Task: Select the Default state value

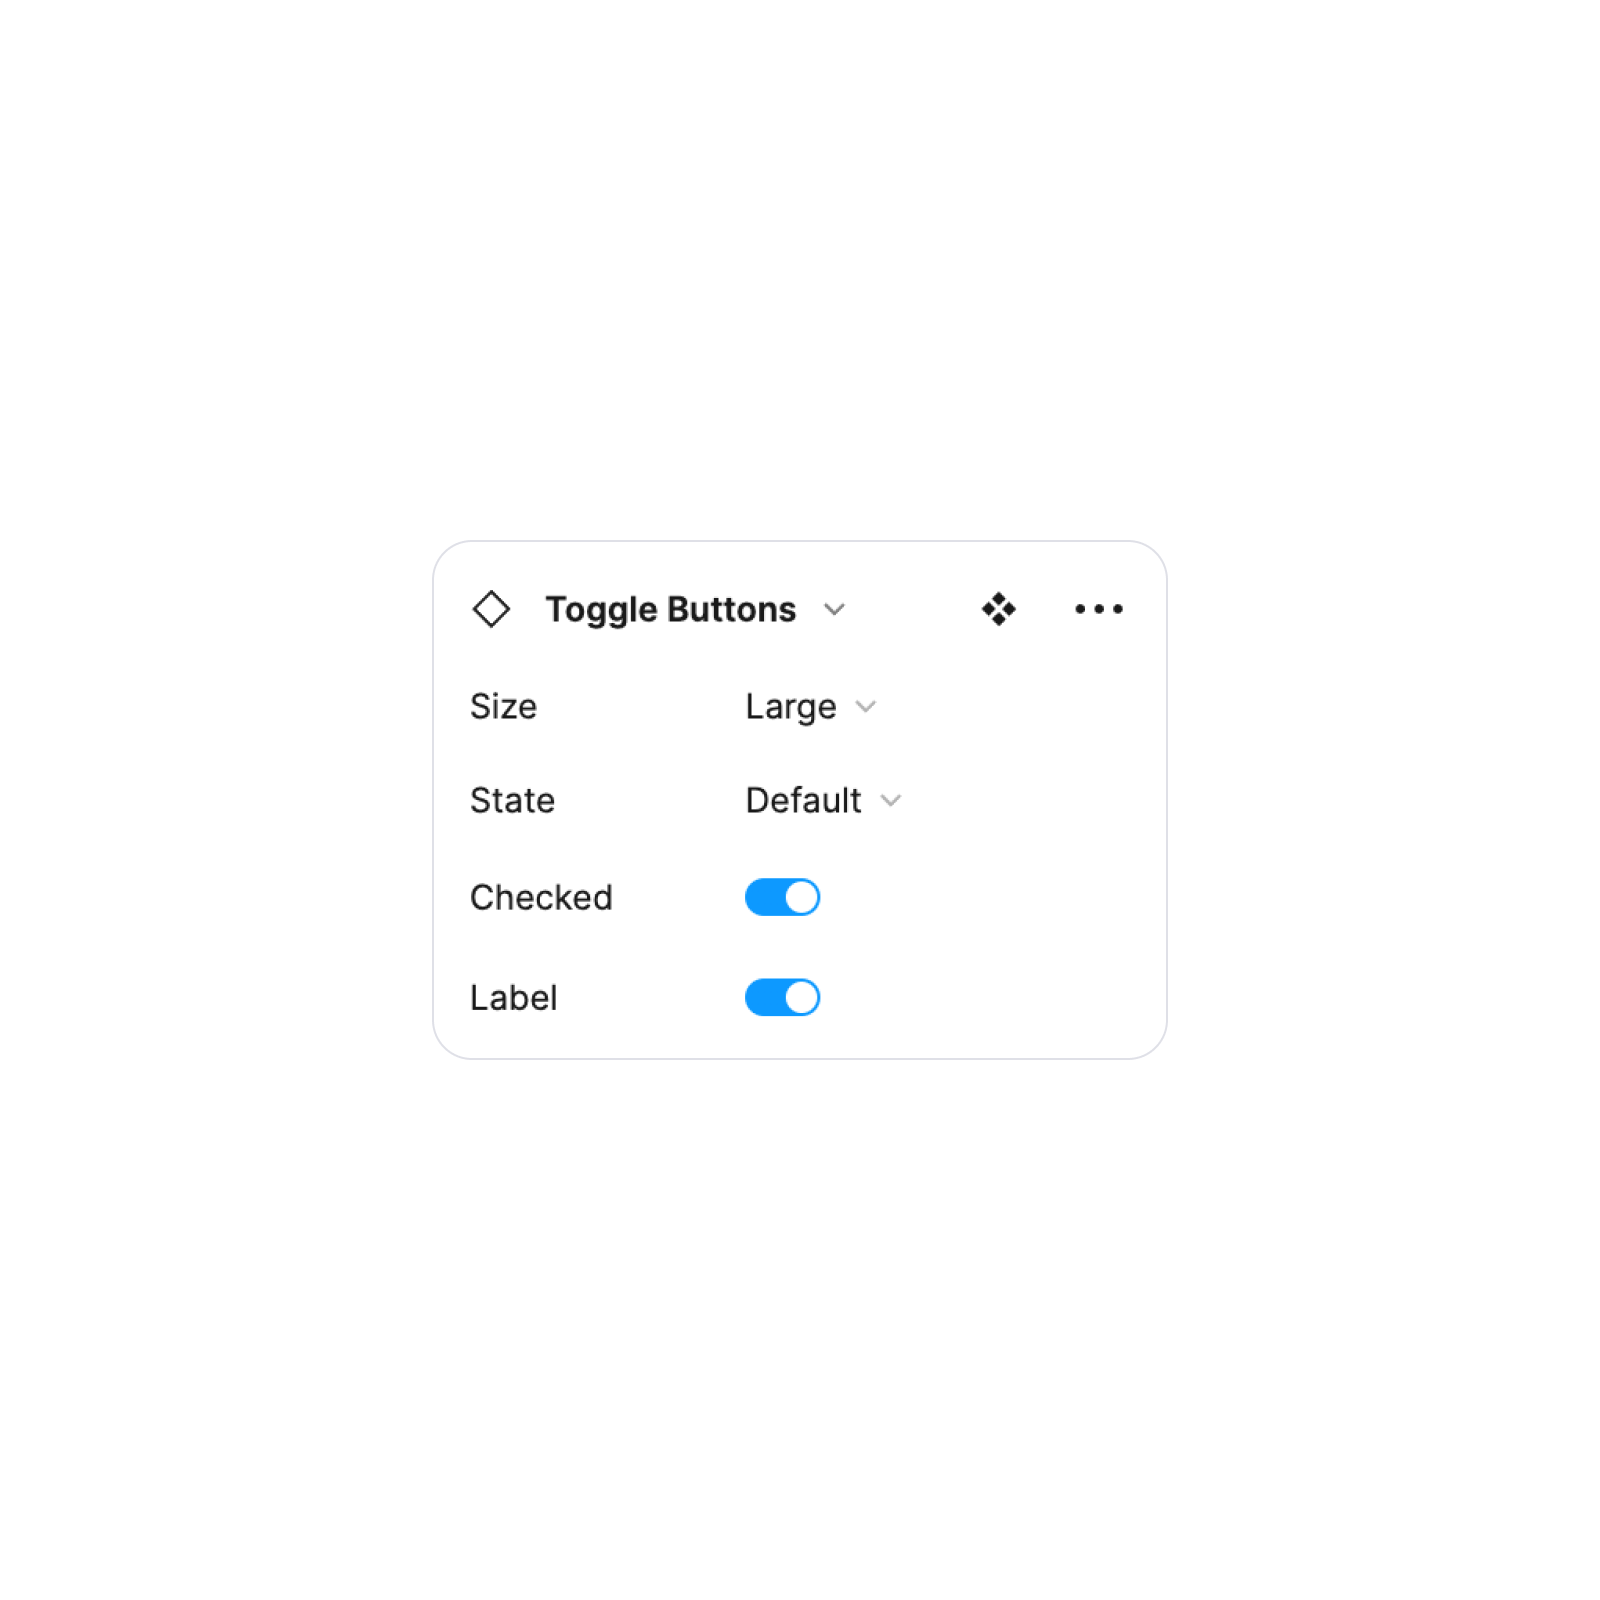Action: pyautogui.click(x=803, y=800)
